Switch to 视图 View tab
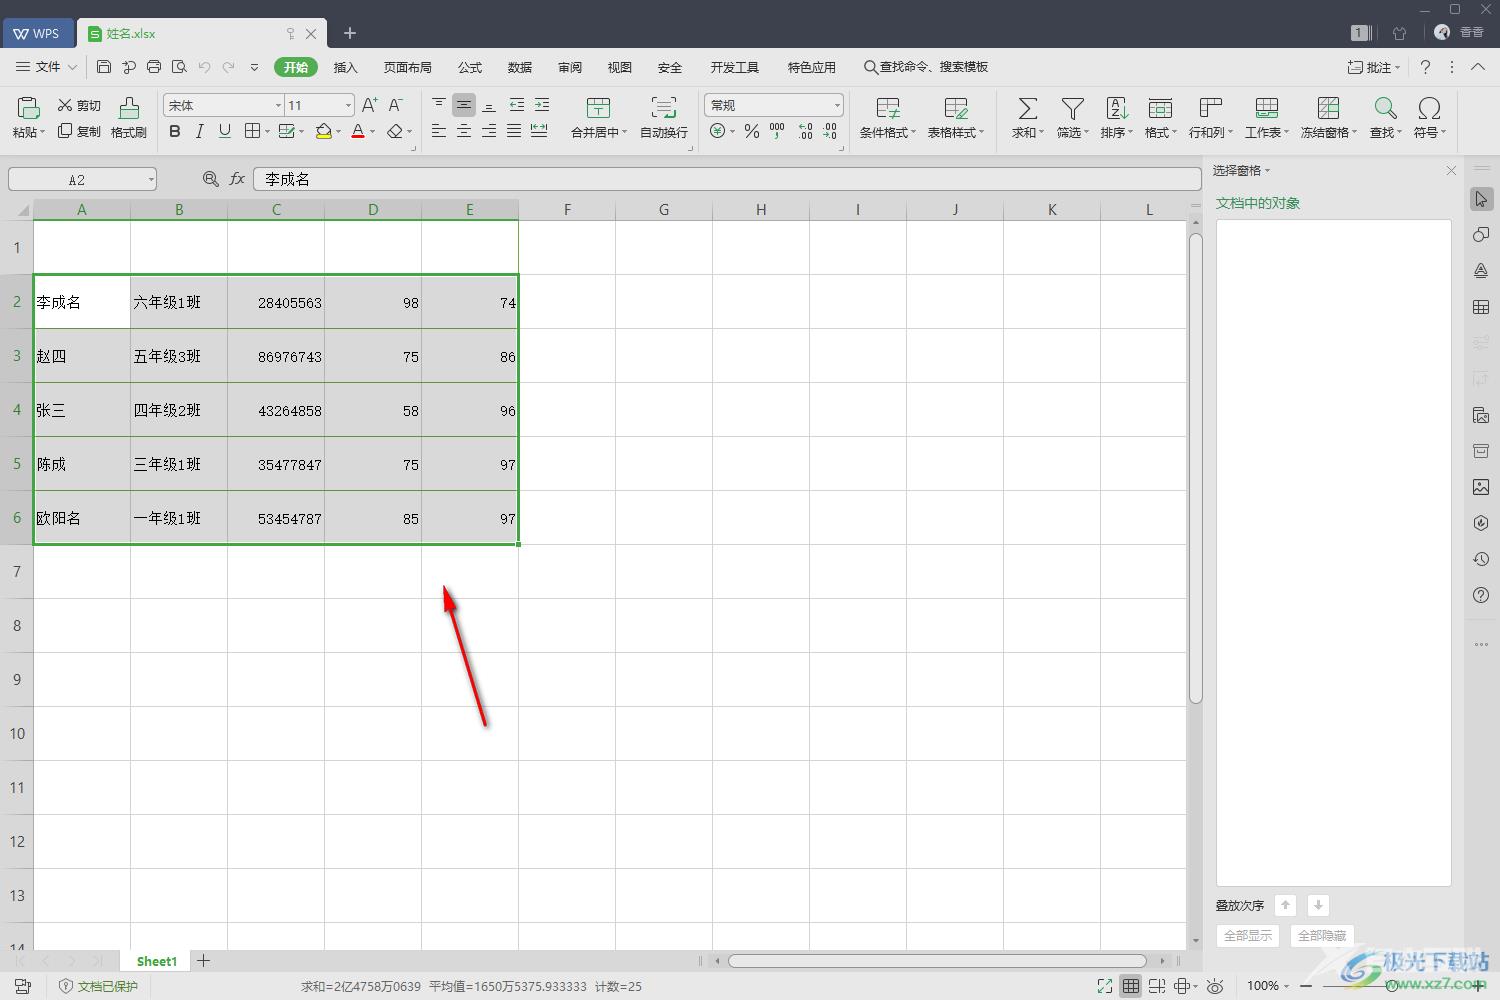Screen dimensions: 1500x1000 (x=620, y=67)
